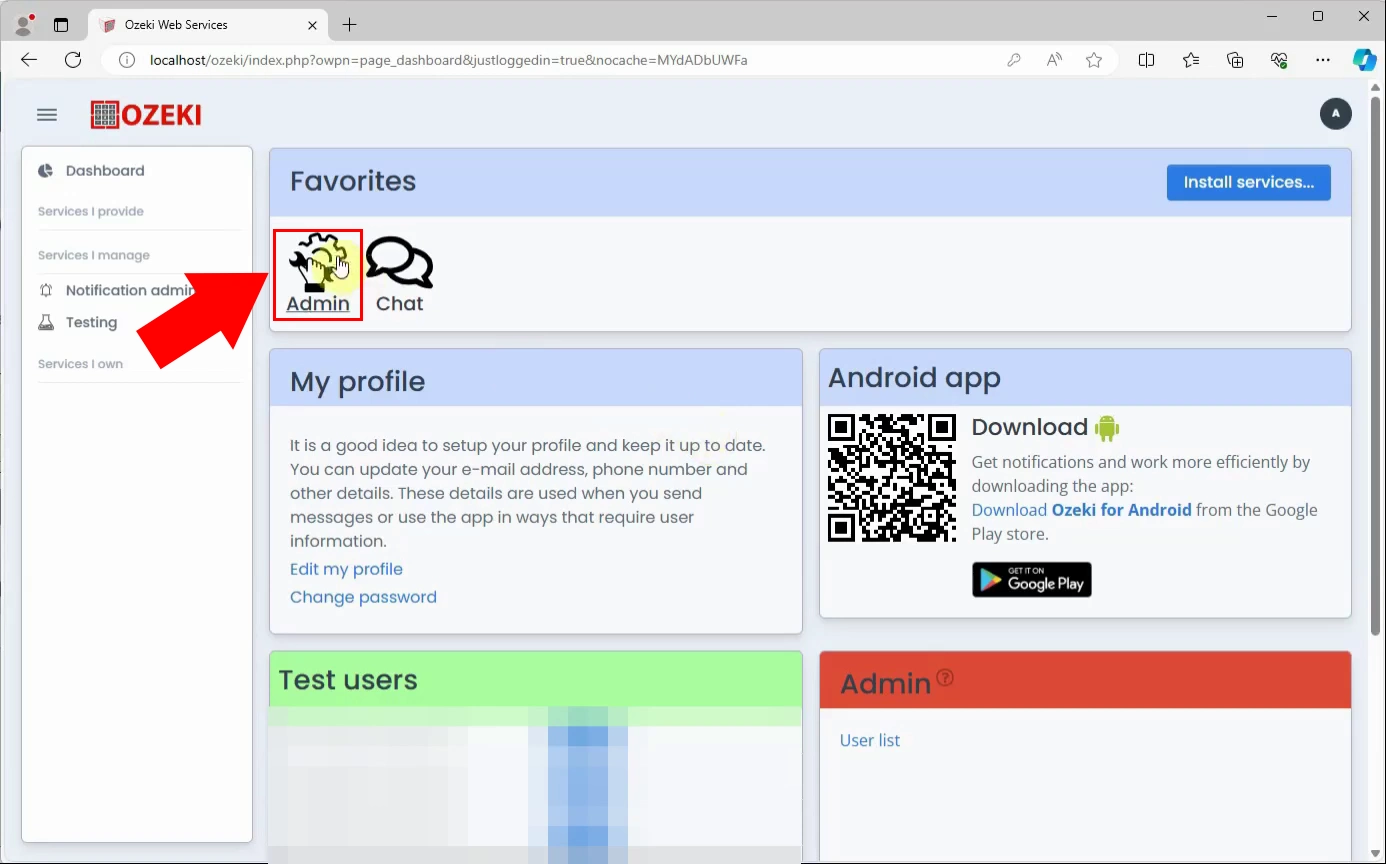Click the Read aloud icon
The width and height of the screenshot is (1386, 864).
(x=1054, y=60)
